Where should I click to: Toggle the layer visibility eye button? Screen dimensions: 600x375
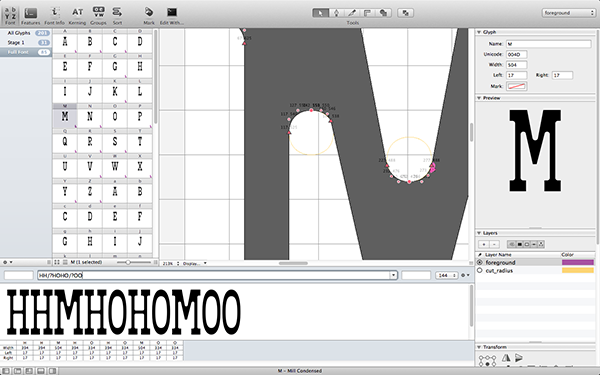[512, 244]
